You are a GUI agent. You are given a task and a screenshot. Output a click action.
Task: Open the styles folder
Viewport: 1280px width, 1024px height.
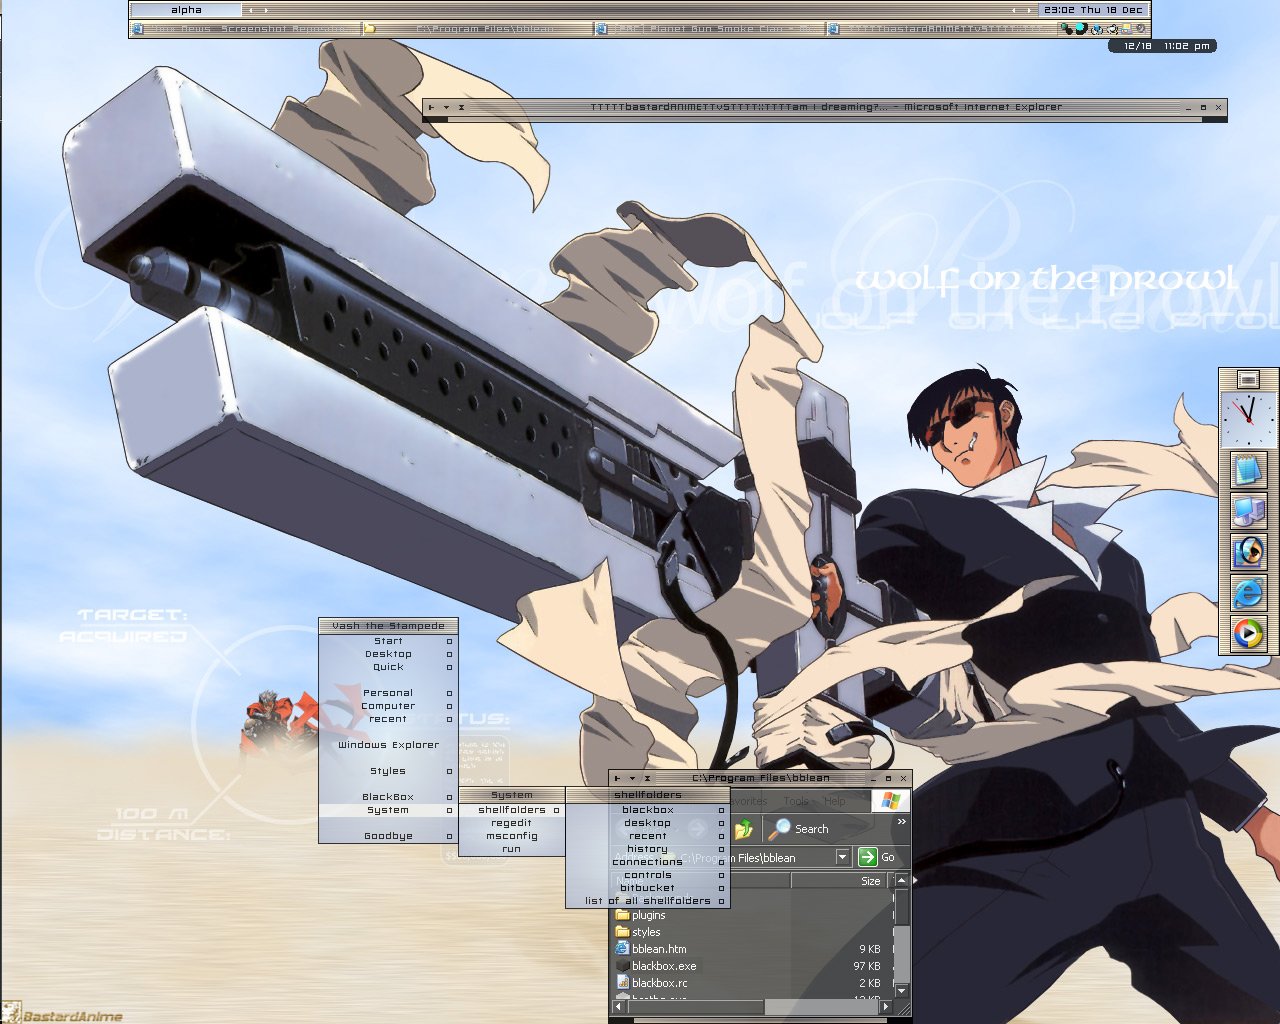637,932
